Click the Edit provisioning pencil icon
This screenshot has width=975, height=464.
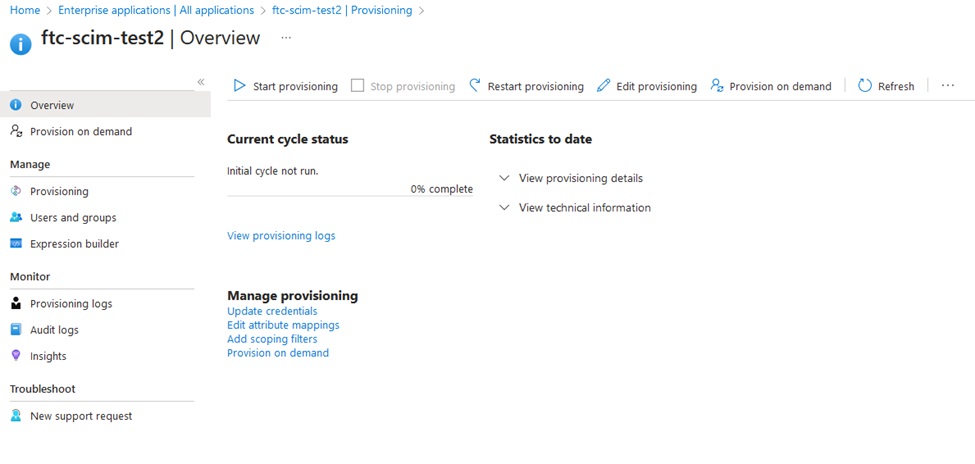tap(603, 86)
